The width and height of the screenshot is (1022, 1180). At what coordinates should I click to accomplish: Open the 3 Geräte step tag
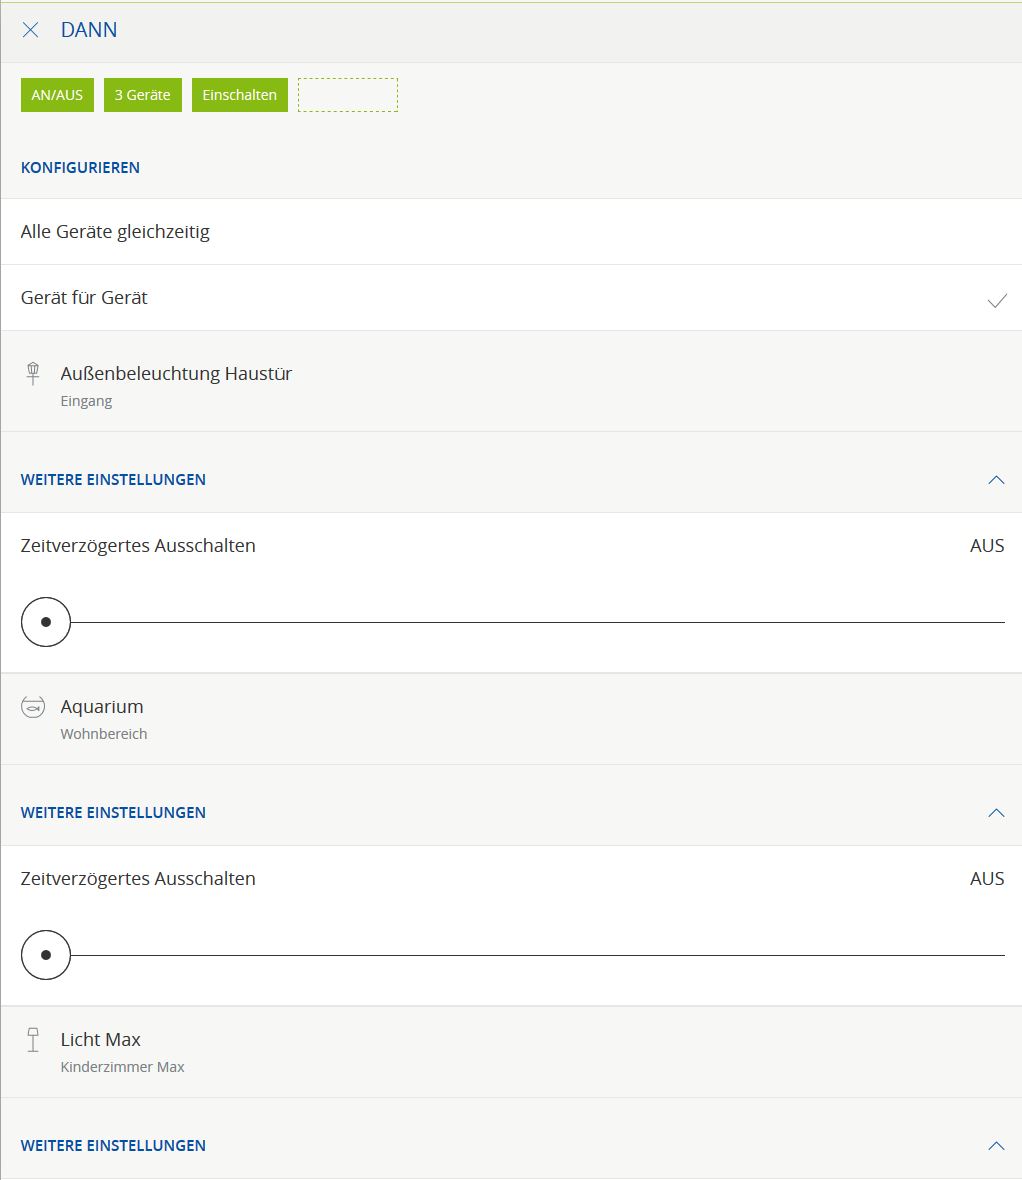tap(142, 95)
